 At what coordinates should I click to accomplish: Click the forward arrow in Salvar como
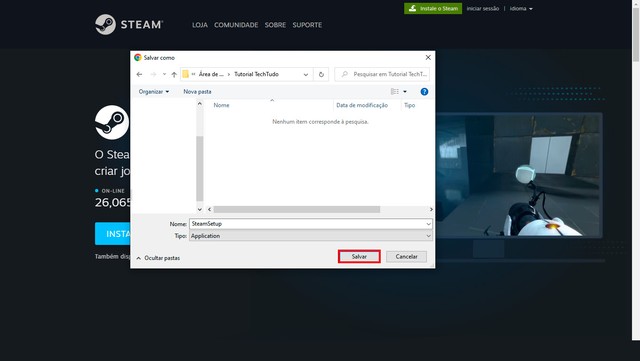coord(153,74)
